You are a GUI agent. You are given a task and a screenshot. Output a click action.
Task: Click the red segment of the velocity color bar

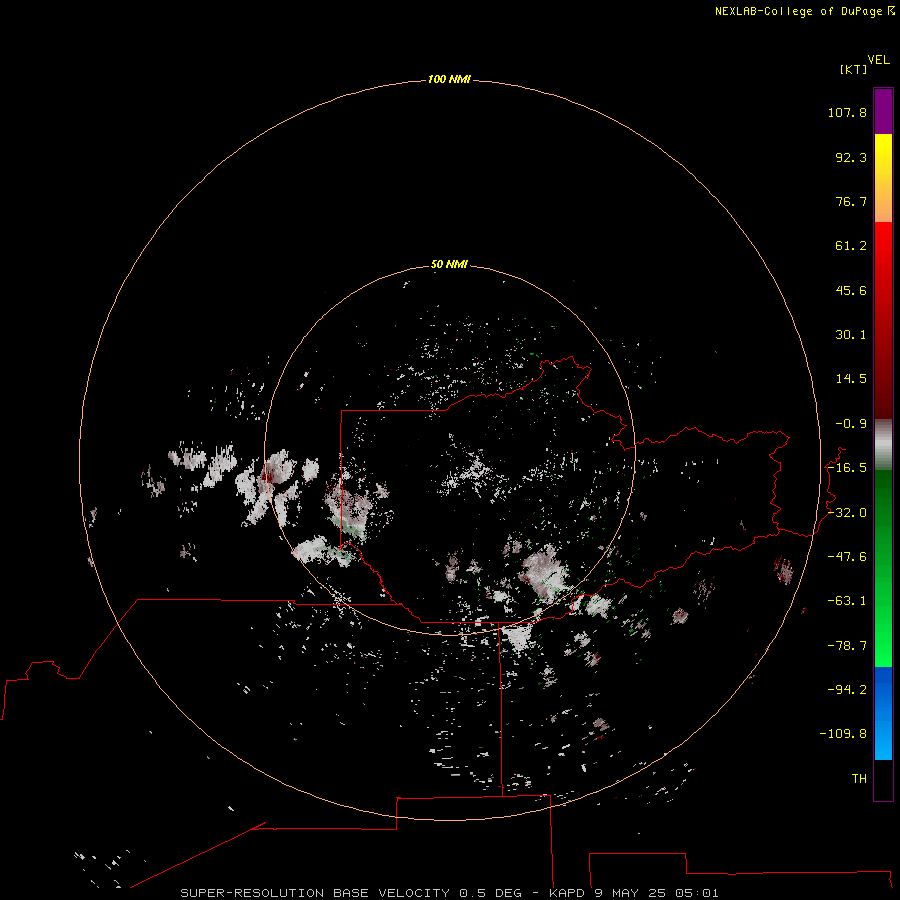click(883, 320)
